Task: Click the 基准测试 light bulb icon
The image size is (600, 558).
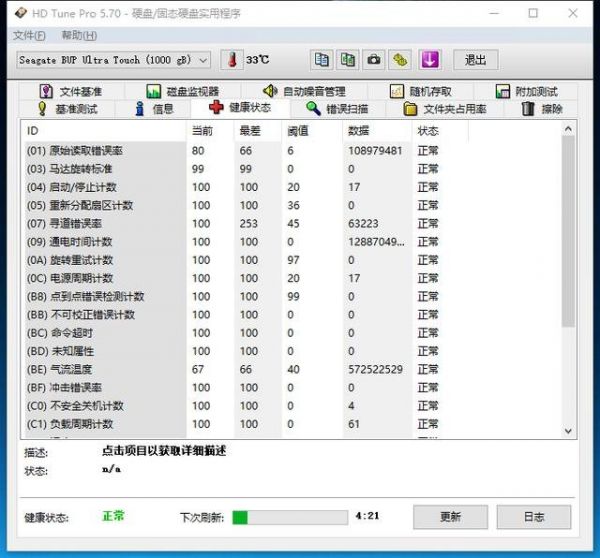Action: (42, 109)
